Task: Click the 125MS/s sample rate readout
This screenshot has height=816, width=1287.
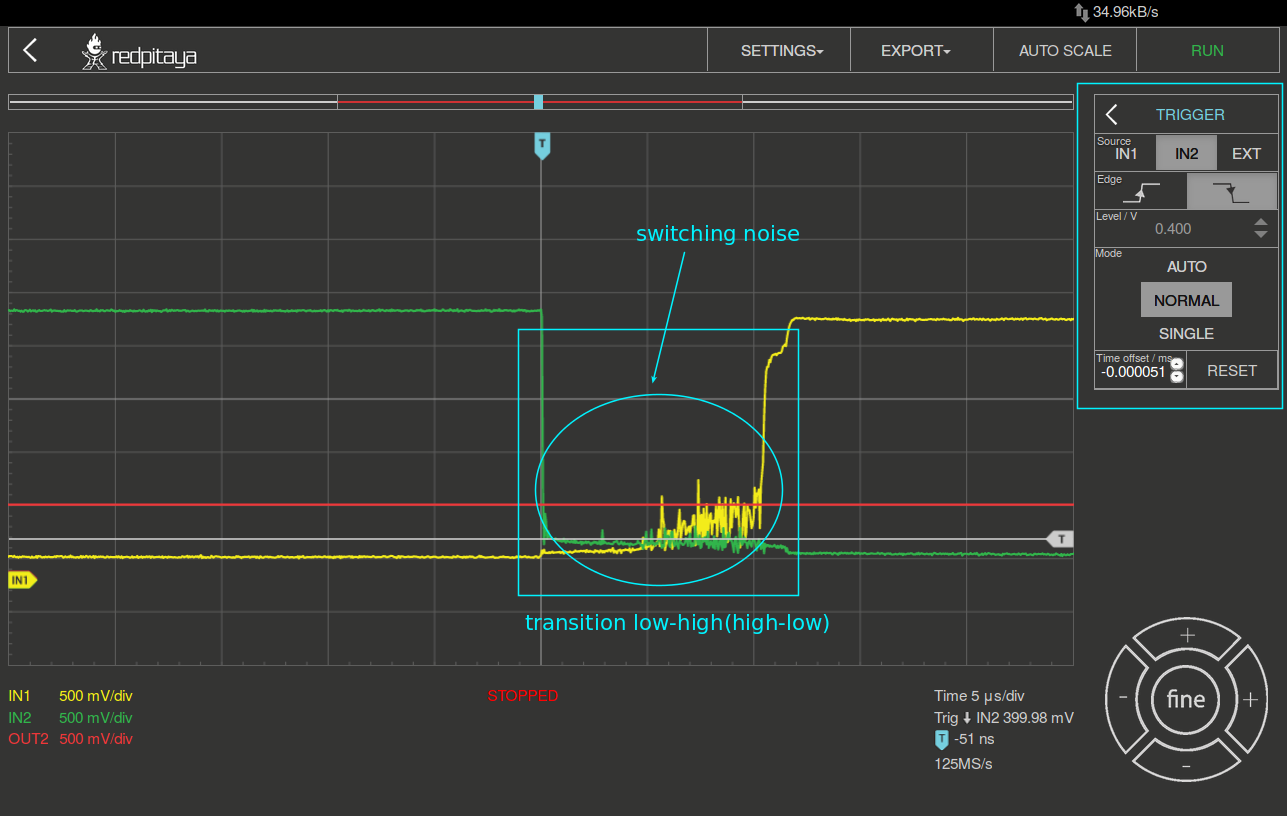Action: click(x=964, y=764)
